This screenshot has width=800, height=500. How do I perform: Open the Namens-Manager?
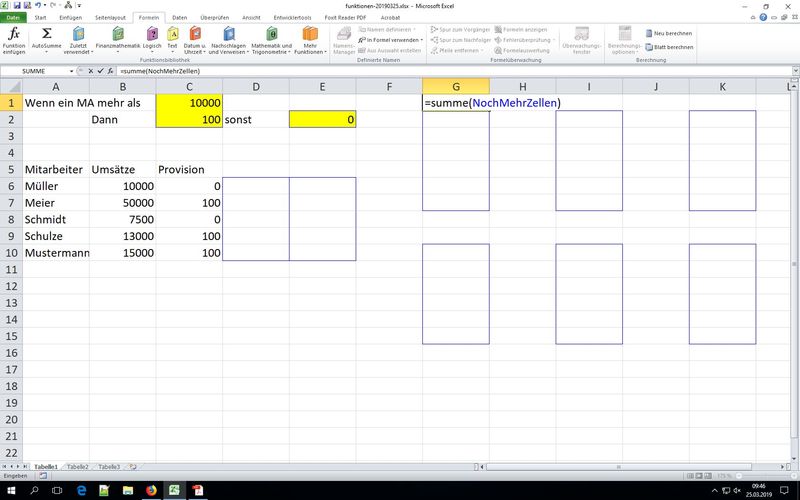[344, 41]
